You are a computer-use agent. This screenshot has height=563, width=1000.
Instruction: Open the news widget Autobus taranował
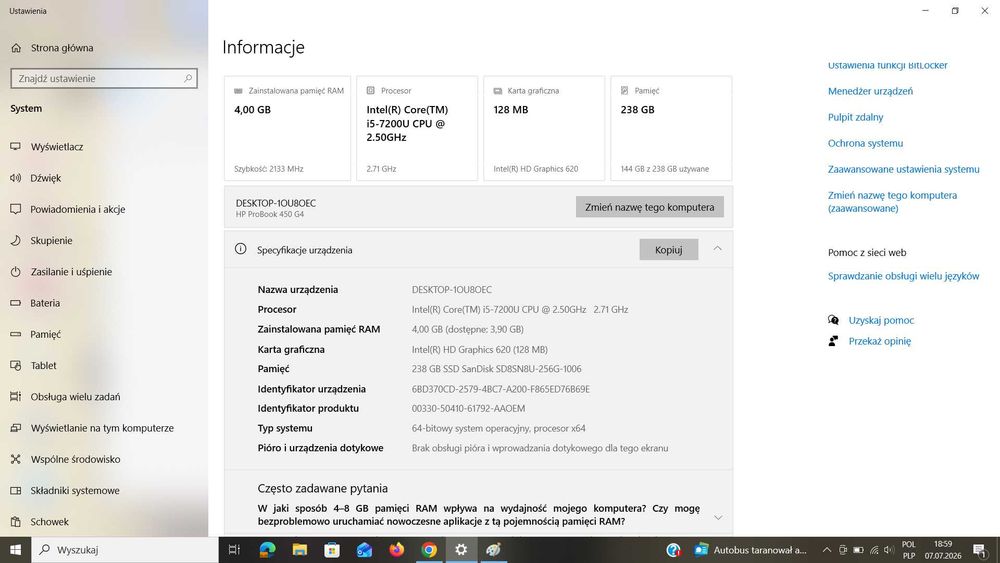[x=751, y=550]
